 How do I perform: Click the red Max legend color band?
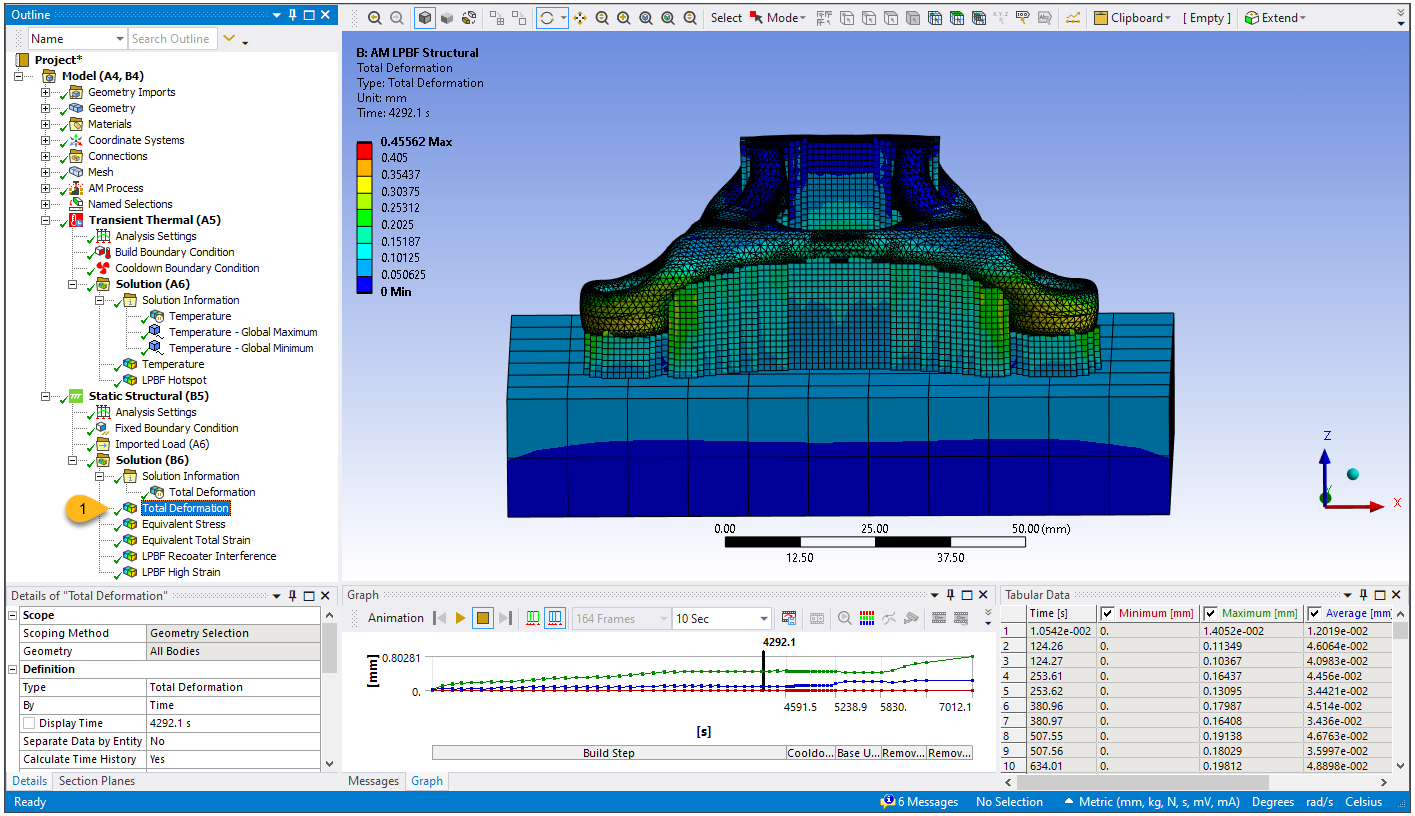point(364,149)
